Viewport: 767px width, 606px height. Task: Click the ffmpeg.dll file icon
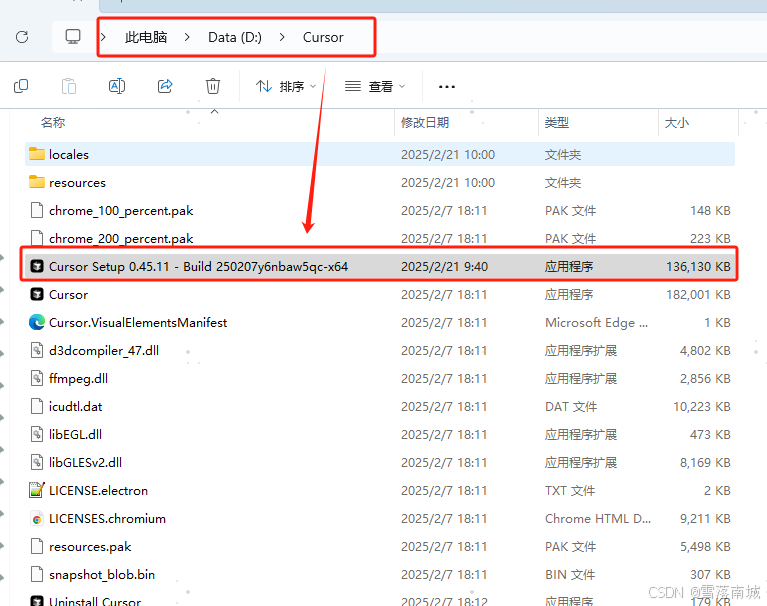pos(37,378)
